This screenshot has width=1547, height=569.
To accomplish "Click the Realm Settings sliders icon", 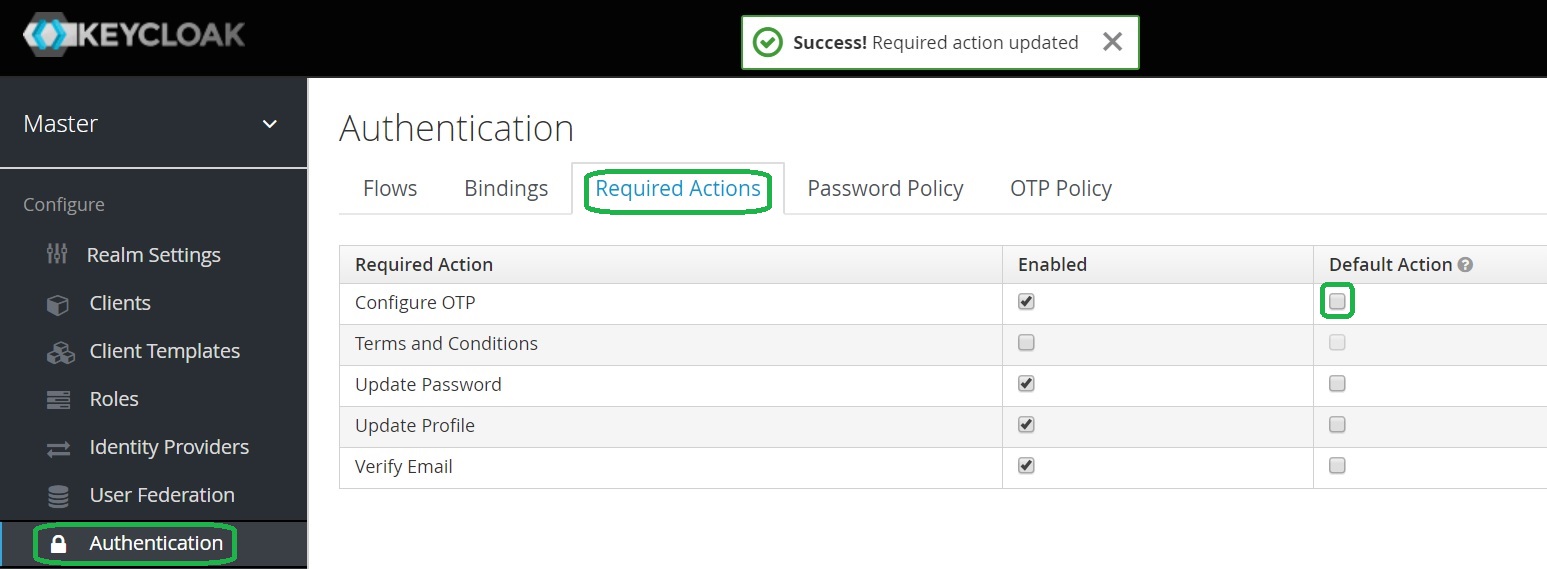I will pos(58,255).
